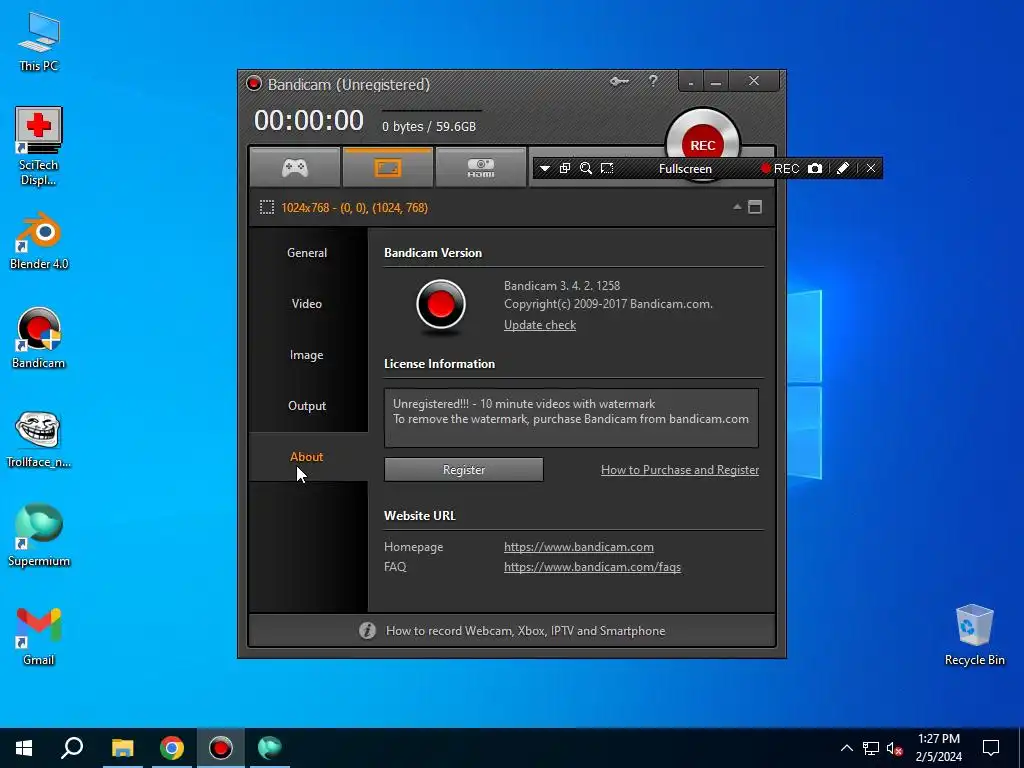The image size is (1024, 768).
Task: Click the small dash tray button in title bar
Action: [690, 82]
